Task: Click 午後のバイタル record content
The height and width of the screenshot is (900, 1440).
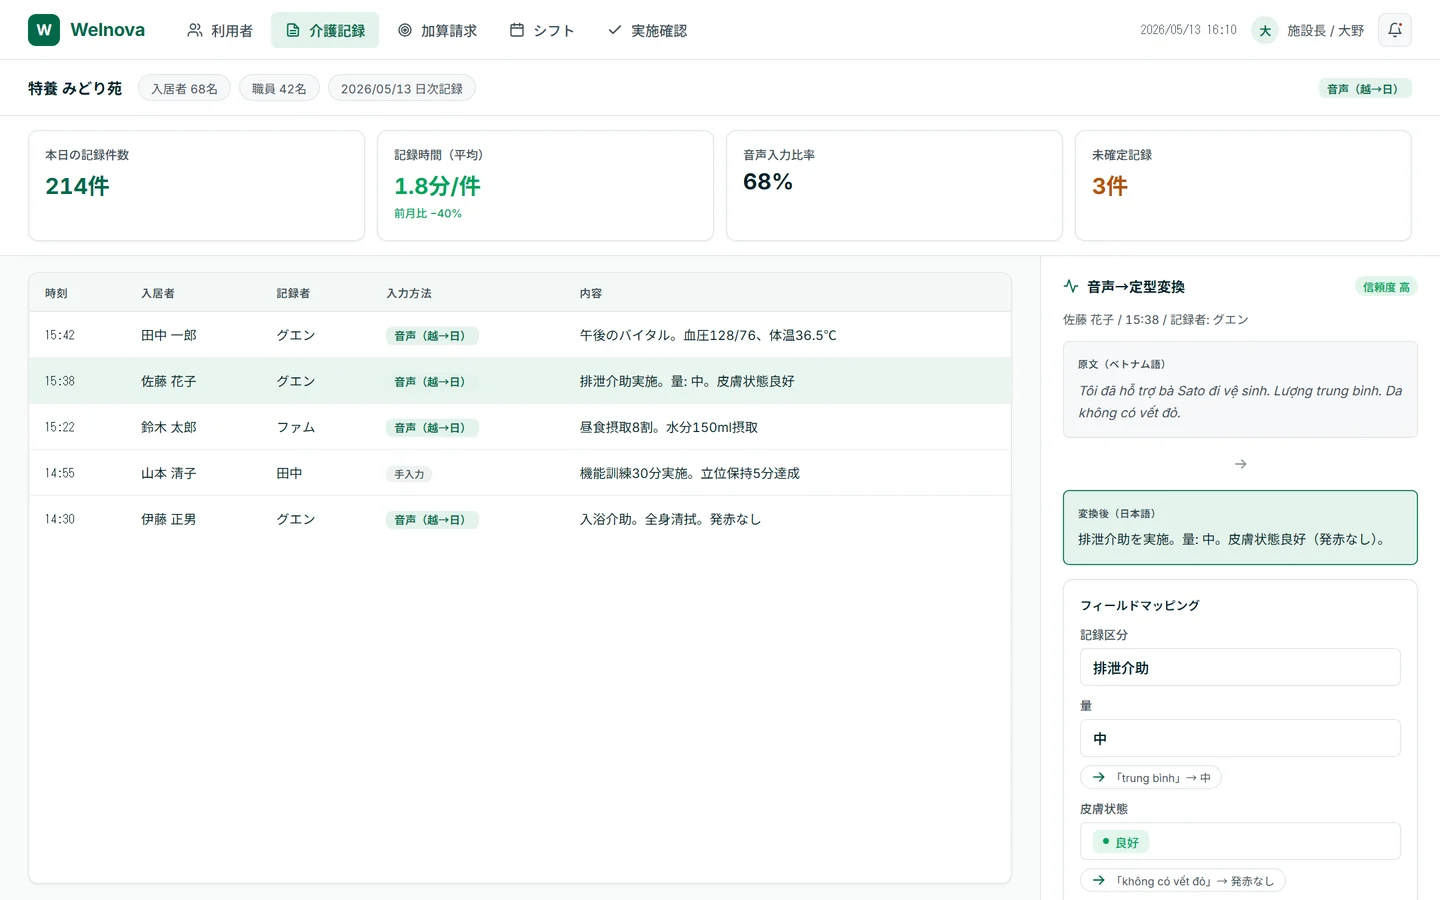Action: (x=708, y=335)
